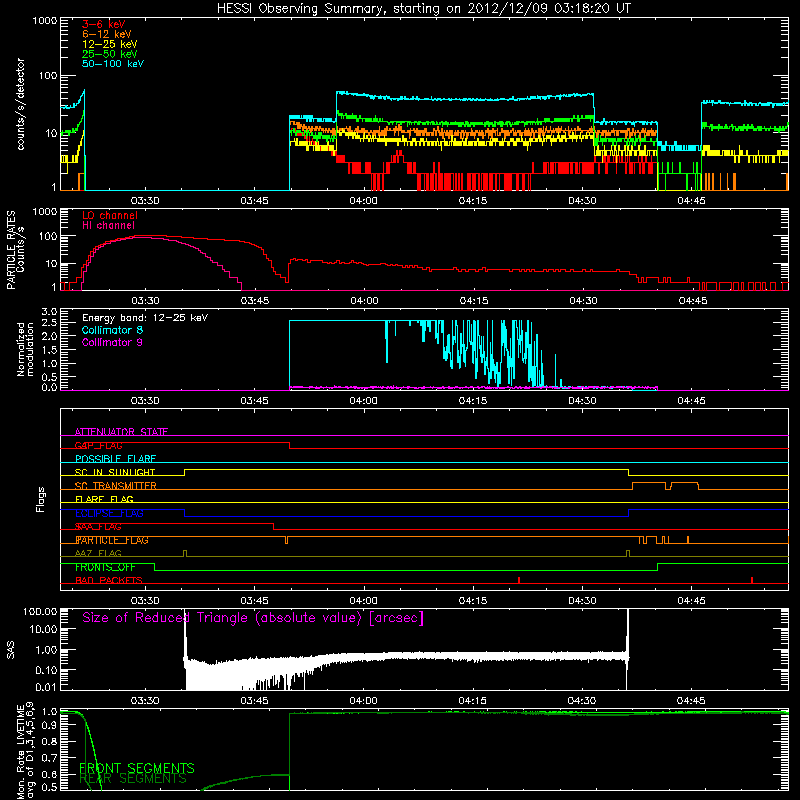Click the SAS vertical axis label

click(x=11, y=650)
